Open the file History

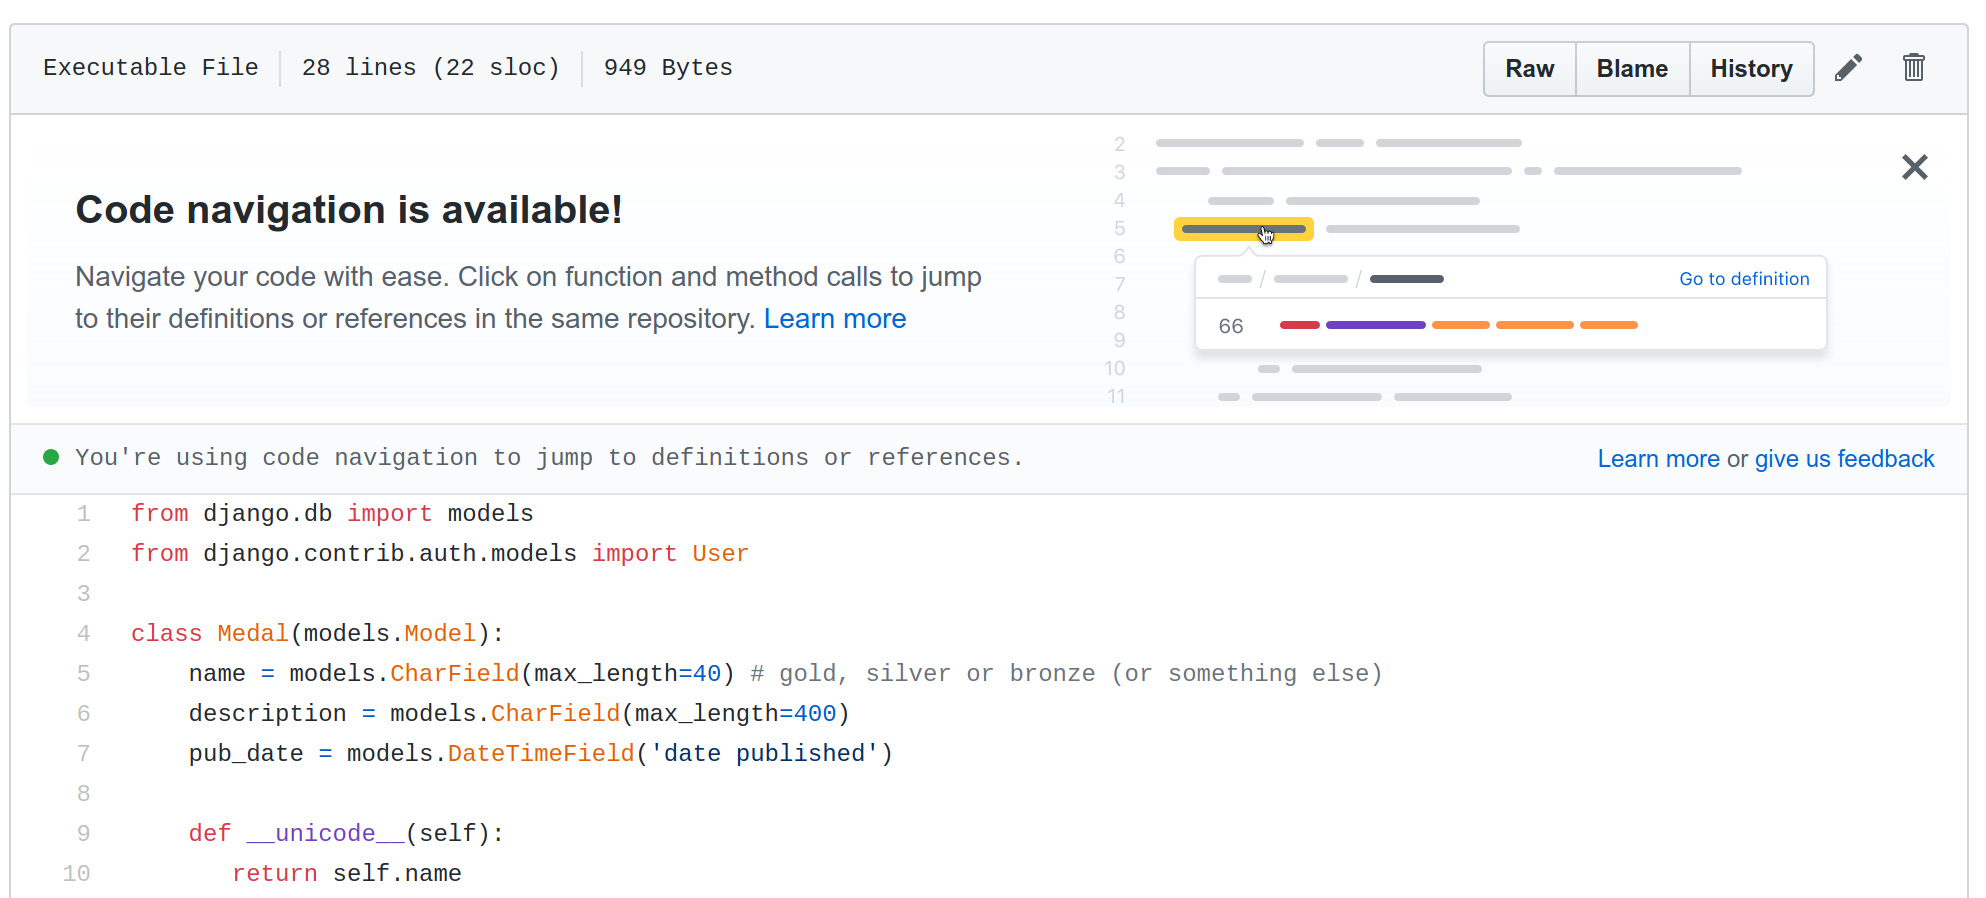point(1750,69)
